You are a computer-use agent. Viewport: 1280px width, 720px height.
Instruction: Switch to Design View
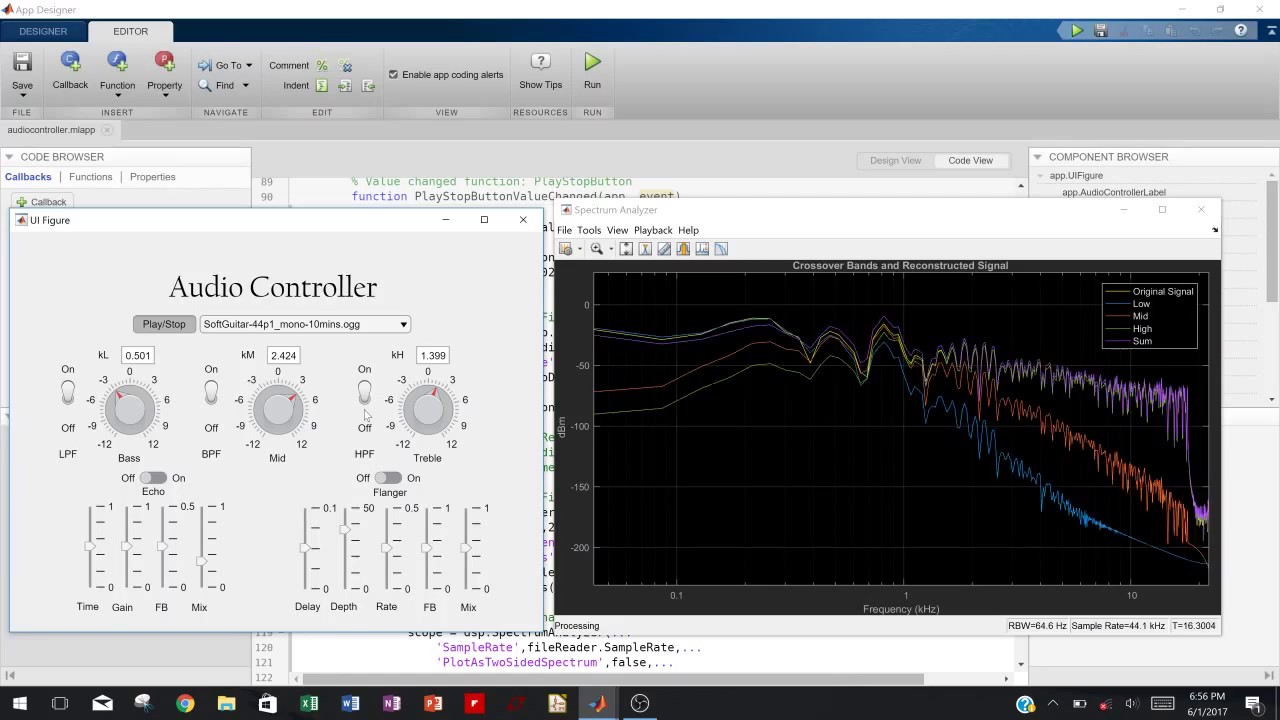895,160
